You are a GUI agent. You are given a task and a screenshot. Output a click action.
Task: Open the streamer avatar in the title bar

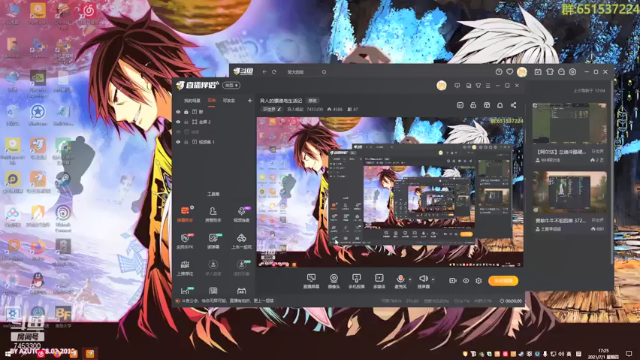point(441,85)
